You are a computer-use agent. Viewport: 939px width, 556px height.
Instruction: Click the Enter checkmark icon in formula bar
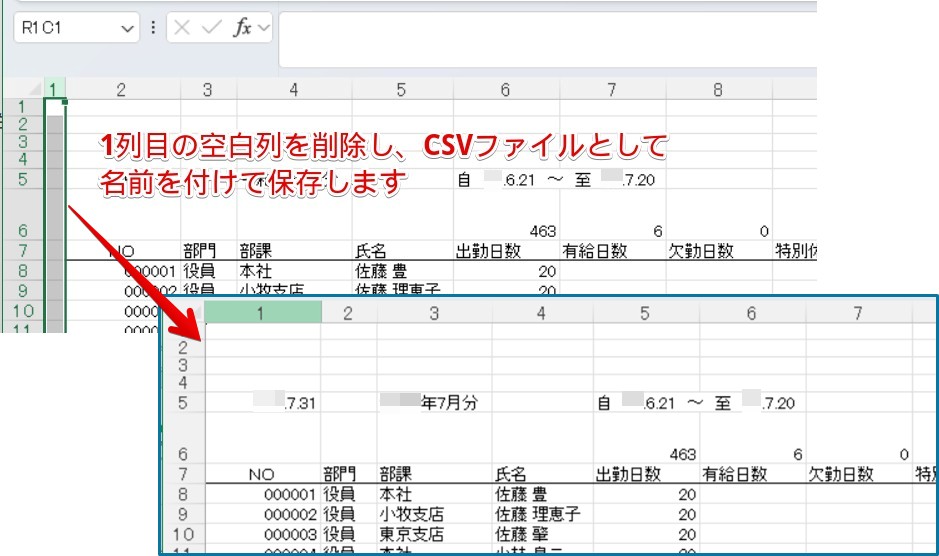point(210,29)
